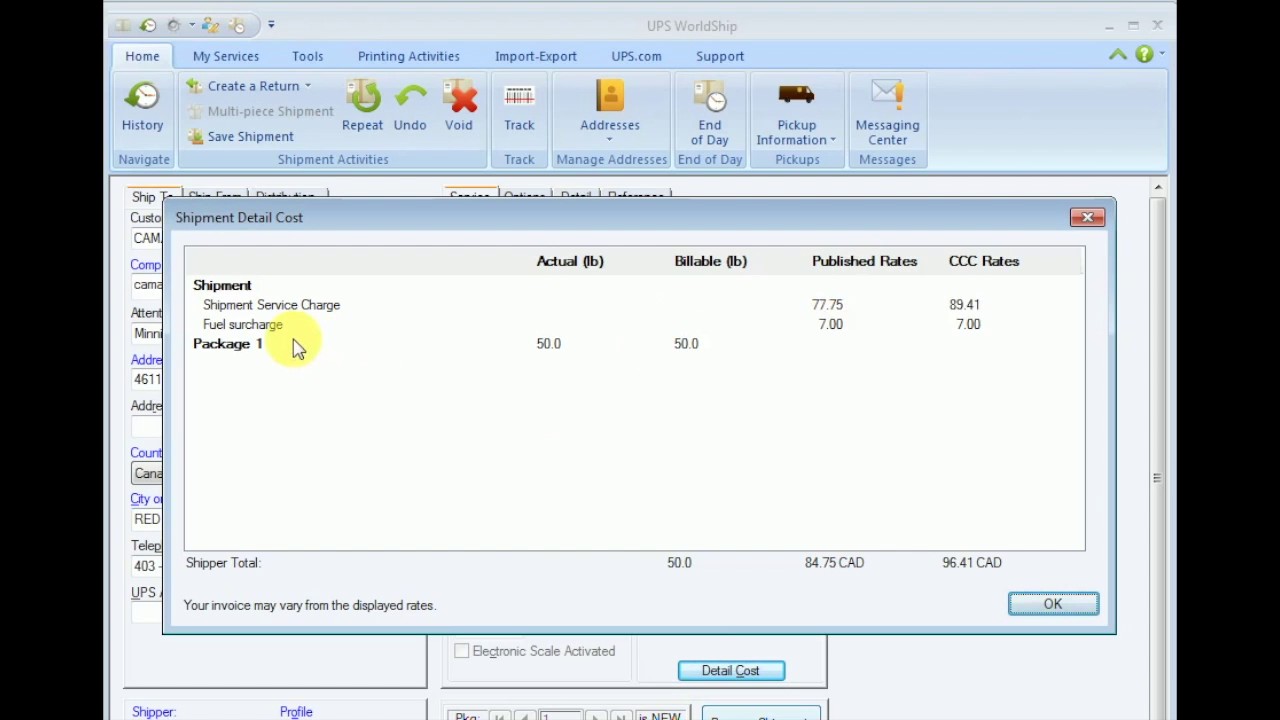Click the Repeat shipment icon
This screenshot has height=720, width=1280.
click(x=362, y=97)
